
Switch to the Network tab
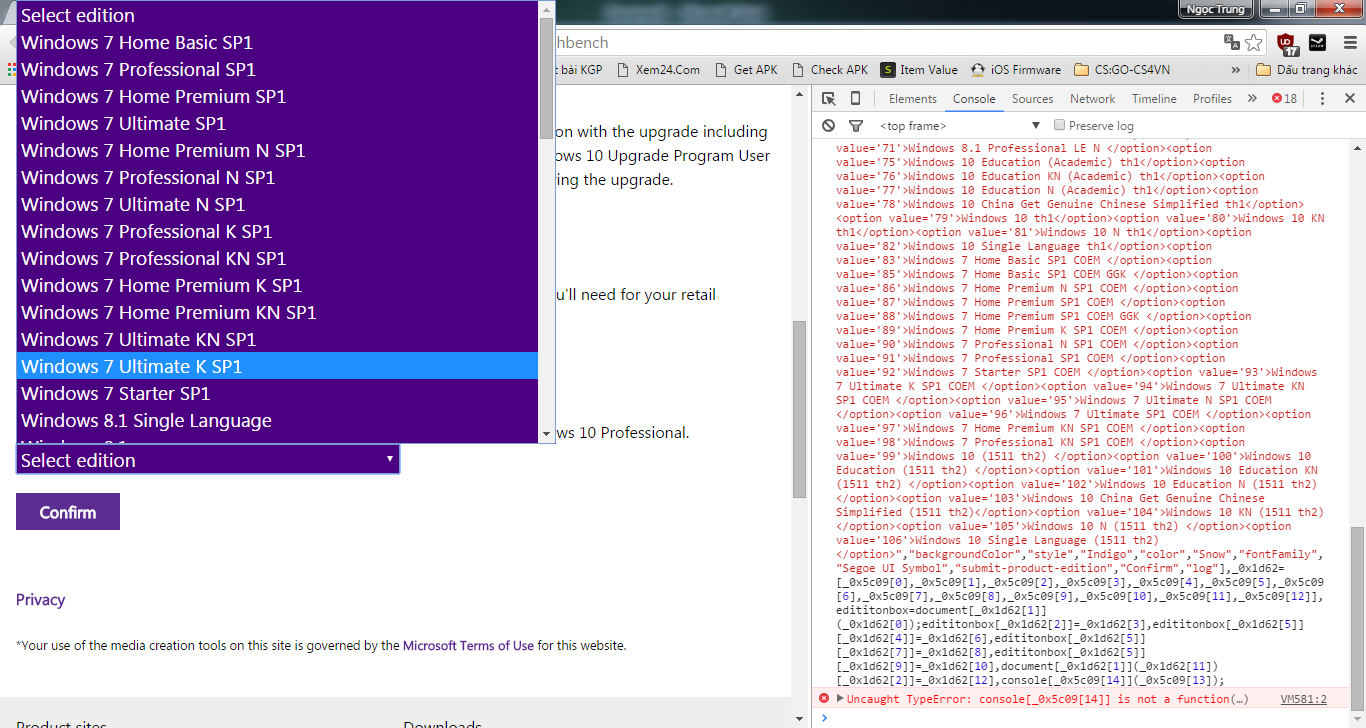coord(1092,98)
